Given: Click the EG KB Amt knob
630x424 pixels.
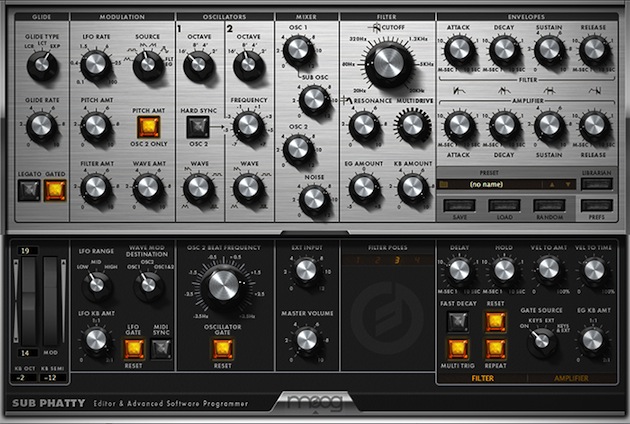Looking at the screenshot, I should click(x=592, y=340).
